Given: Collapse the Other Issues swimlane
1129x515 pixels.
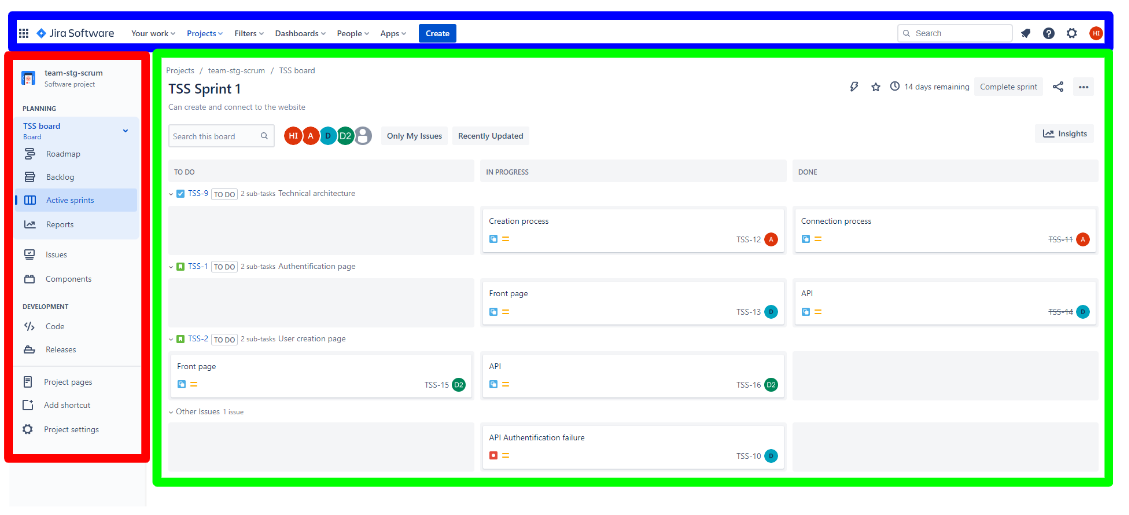Looking at the screenshot, I should point(171,412).
